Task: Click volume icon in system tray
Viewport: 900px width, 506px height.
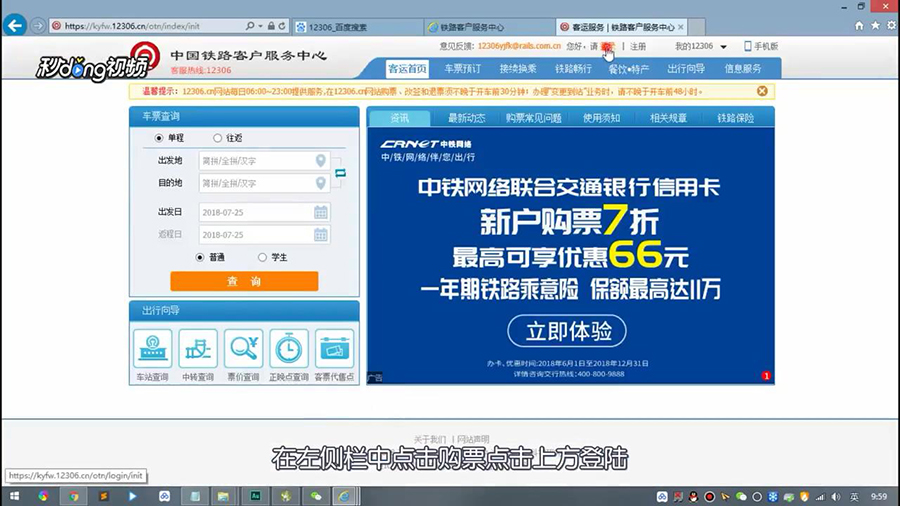Action: [836, 497]
